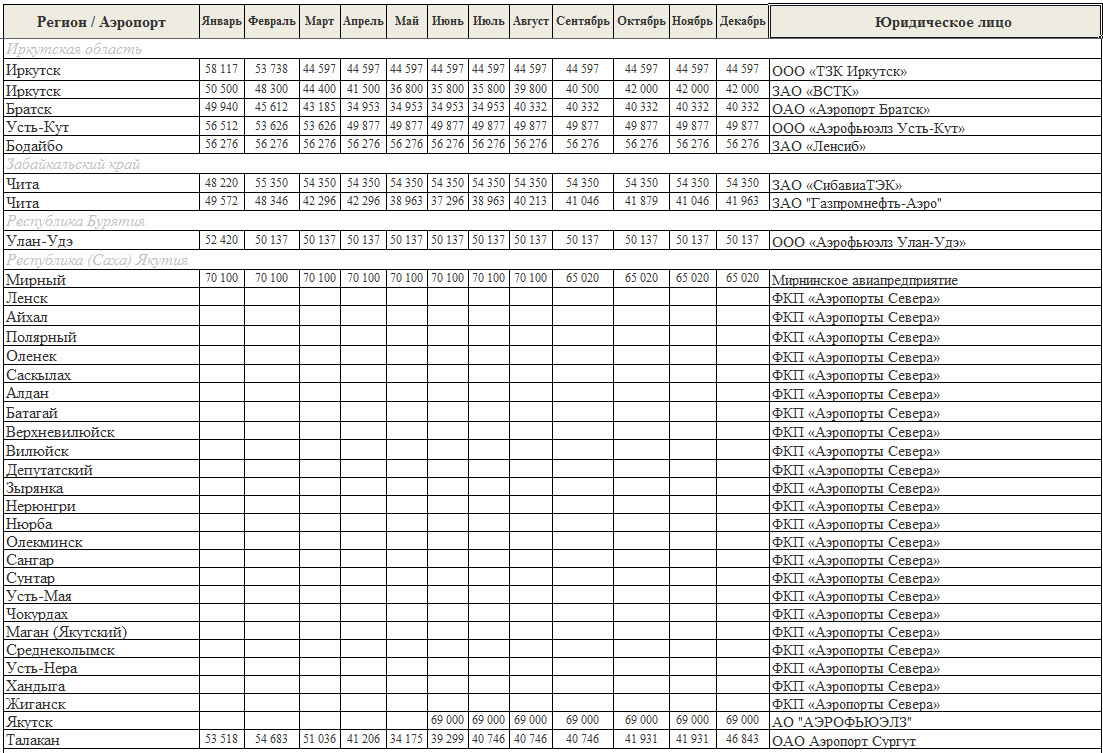Select the Братск January value '49 940'
The height and width of the screenshot is (753, 1103).
point(222,107)
